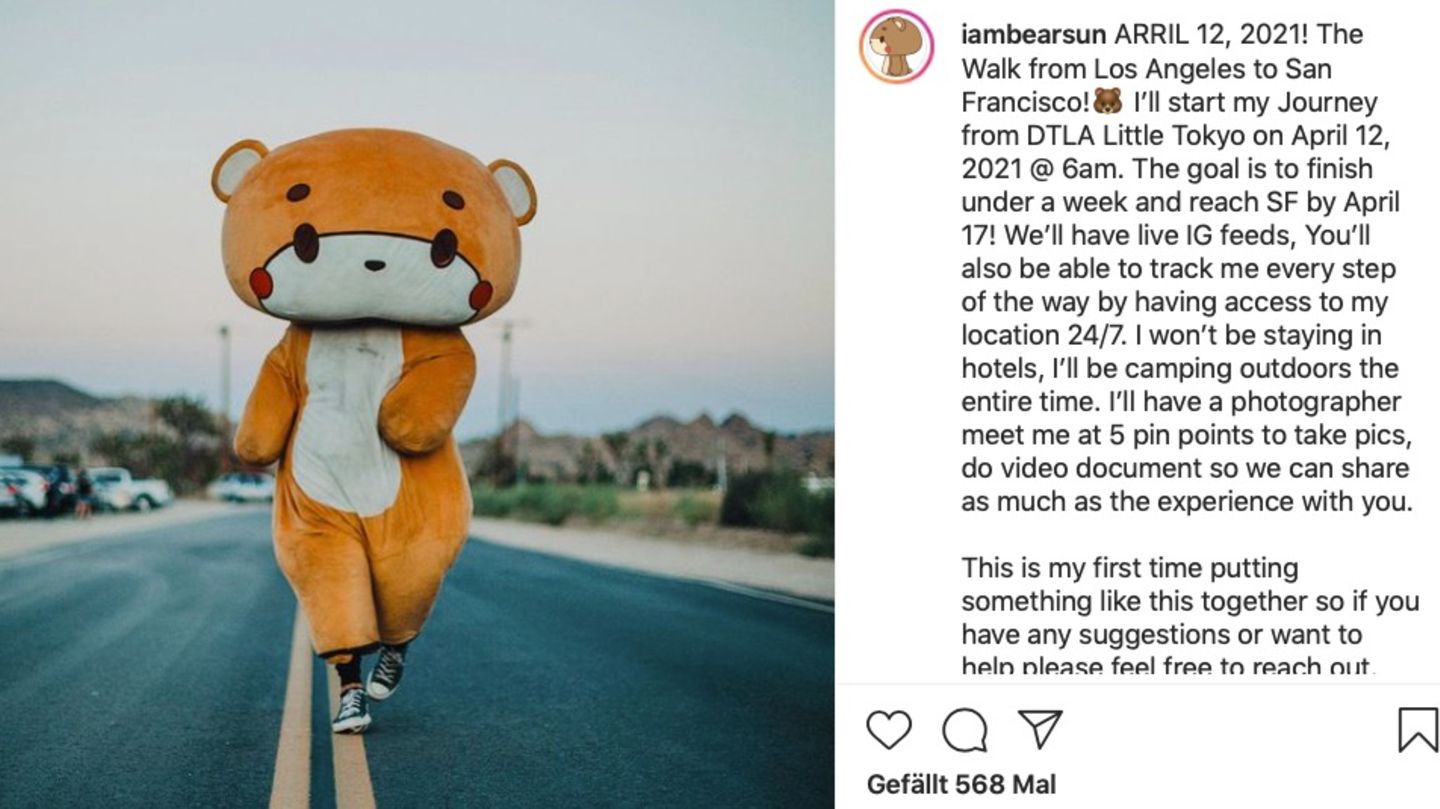Select the bear mascot's head in photo
Viewport: 1440px width, 809px height.
(x=373, y=226)
